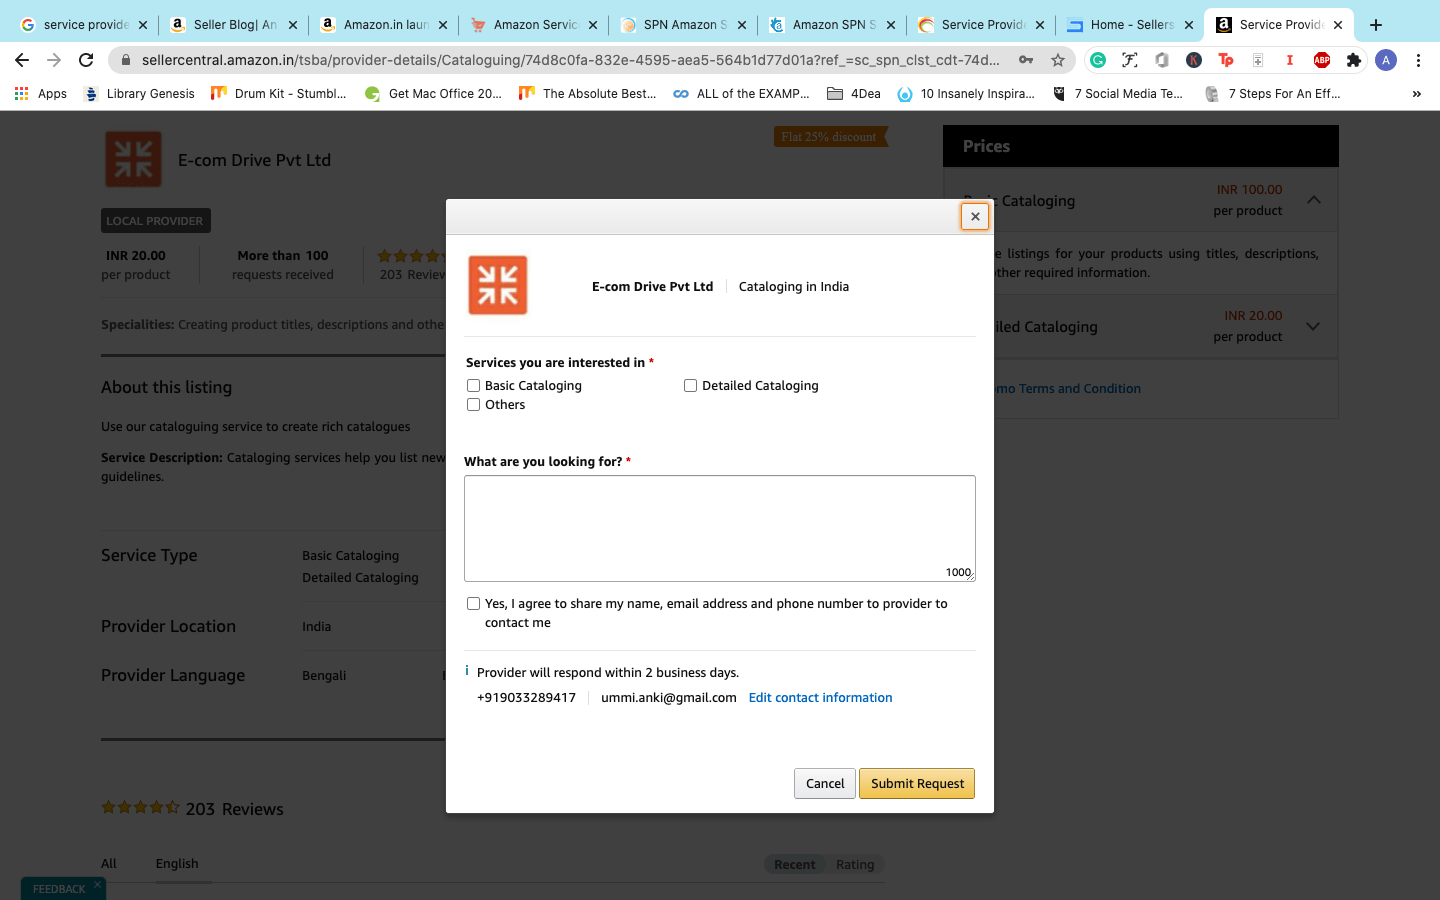Viewport: 1440px width, 900px height.
Task: Open the ALL of the EXAMP bookmark
Action: (x=741, y=94)
